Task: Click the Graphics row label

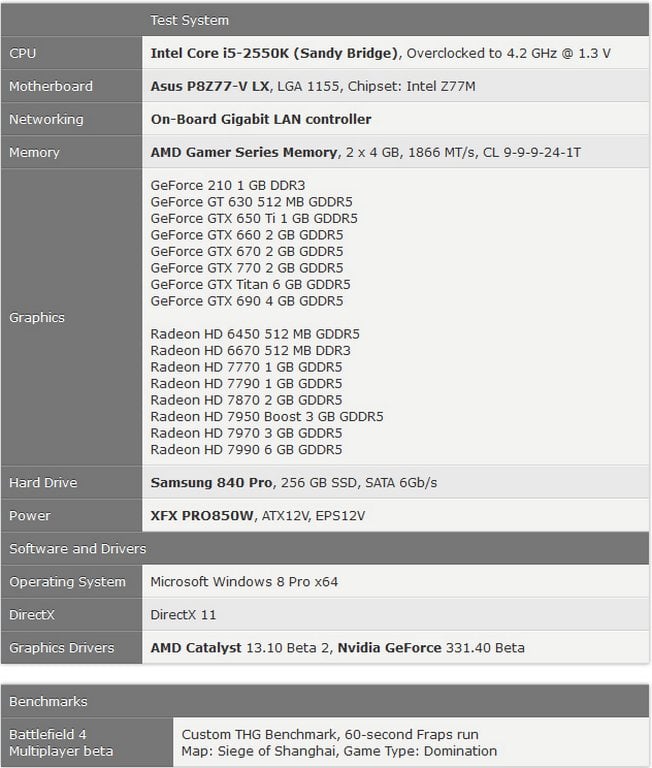Action: click(37, 317)
